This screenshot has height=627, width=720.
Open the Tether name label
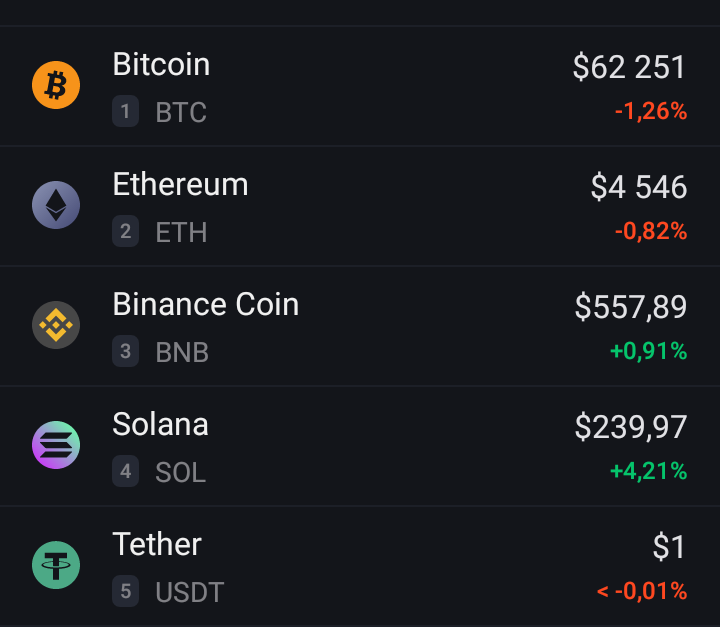(x=157, y=544)
